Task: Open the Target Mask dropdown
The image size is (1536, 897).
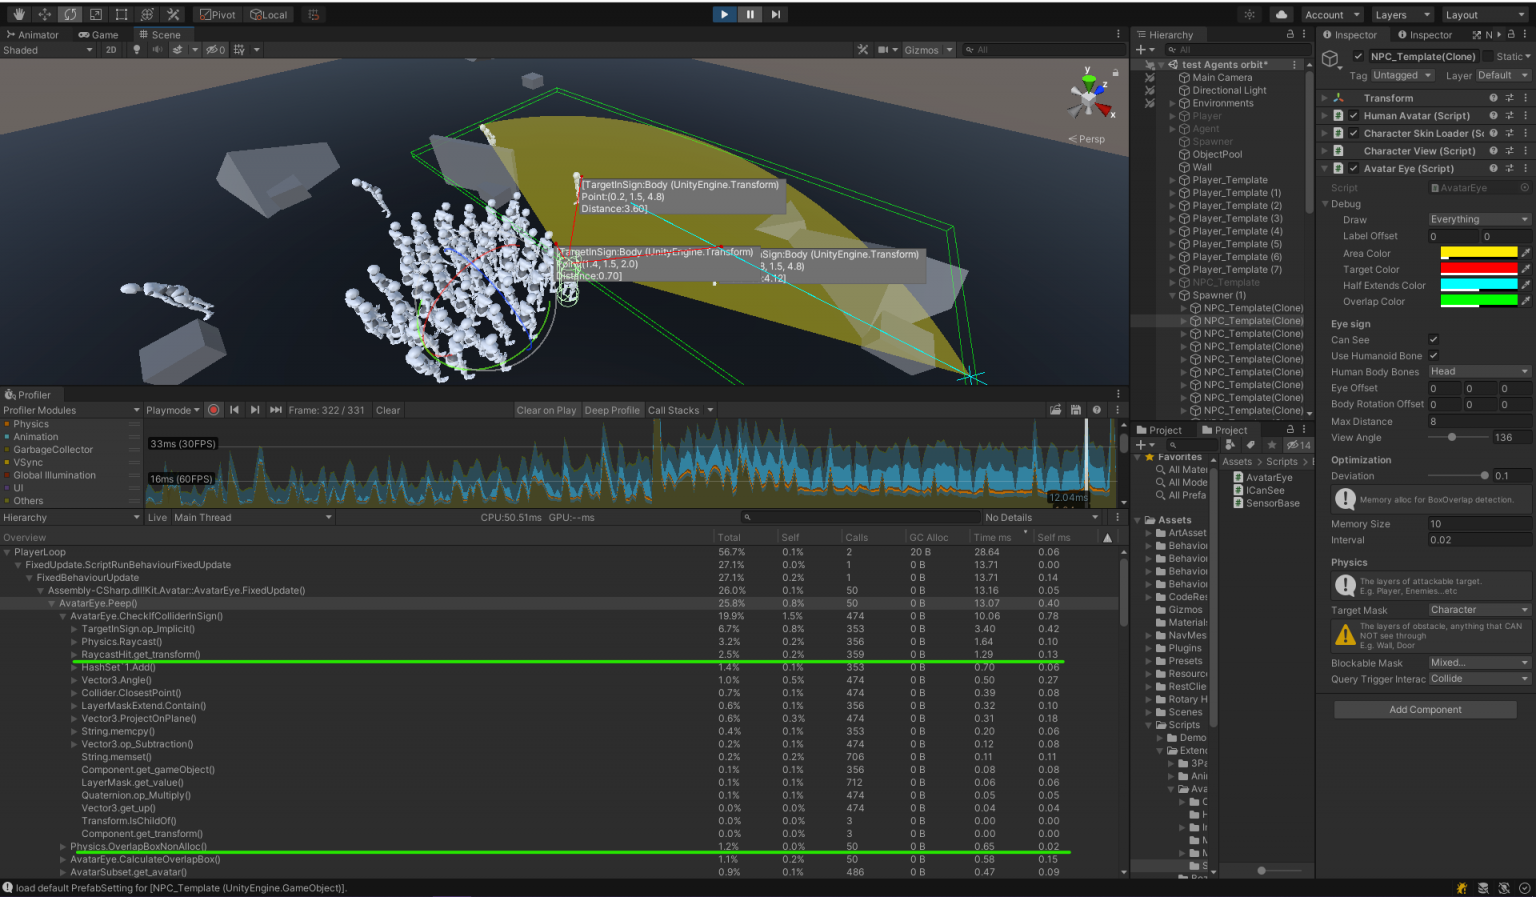Action: click(x=1479, y=610)
